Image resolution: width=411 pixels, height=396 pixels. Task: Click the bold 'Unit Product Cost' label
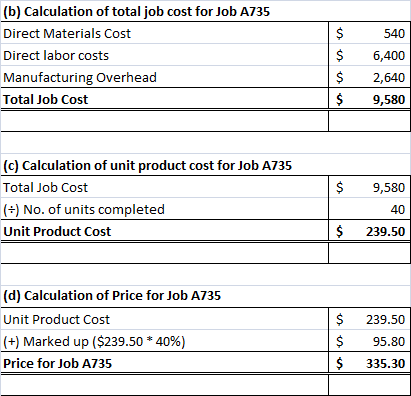(57, 232)
